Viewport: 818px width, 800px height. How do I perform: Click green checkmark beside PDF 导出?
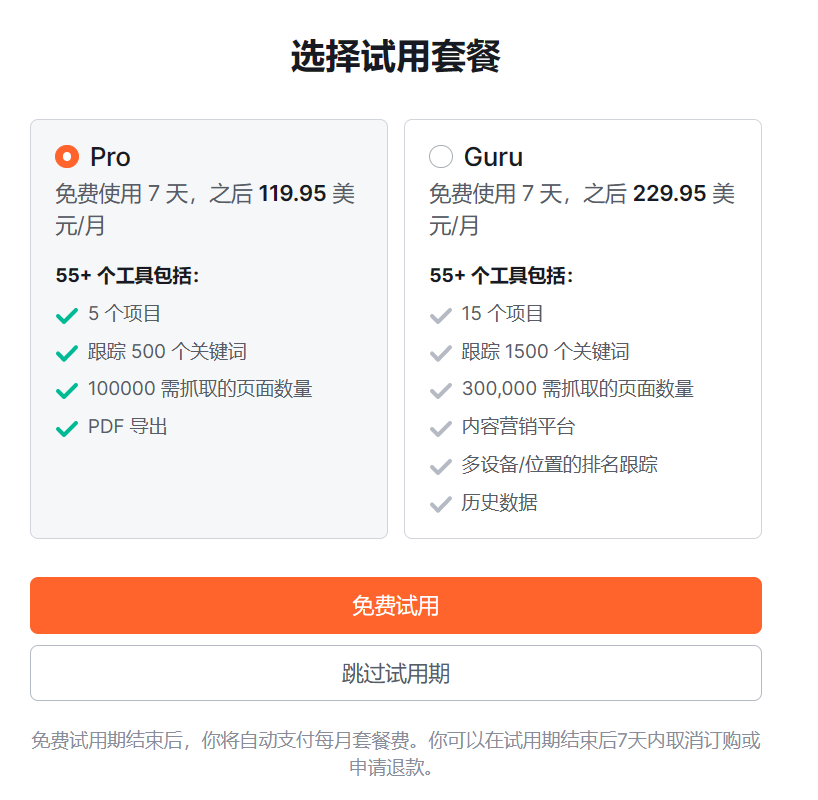pyautogui.click(x=67, y=428)
